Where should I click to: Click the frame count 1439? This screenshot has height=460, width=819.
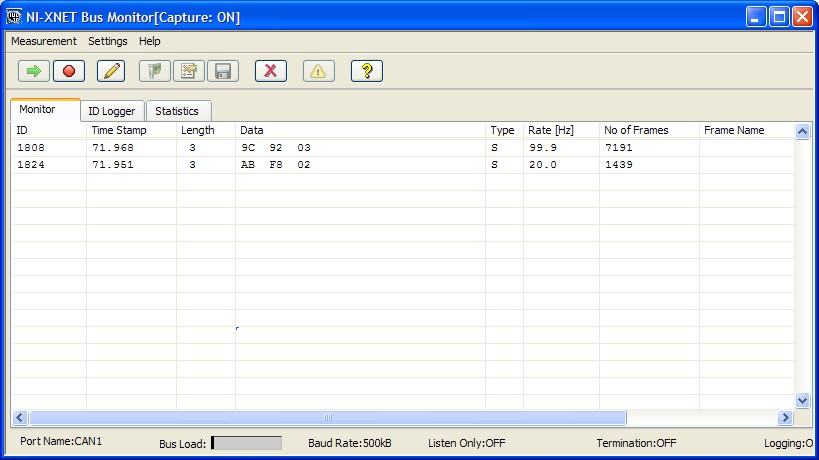(619, 165)
